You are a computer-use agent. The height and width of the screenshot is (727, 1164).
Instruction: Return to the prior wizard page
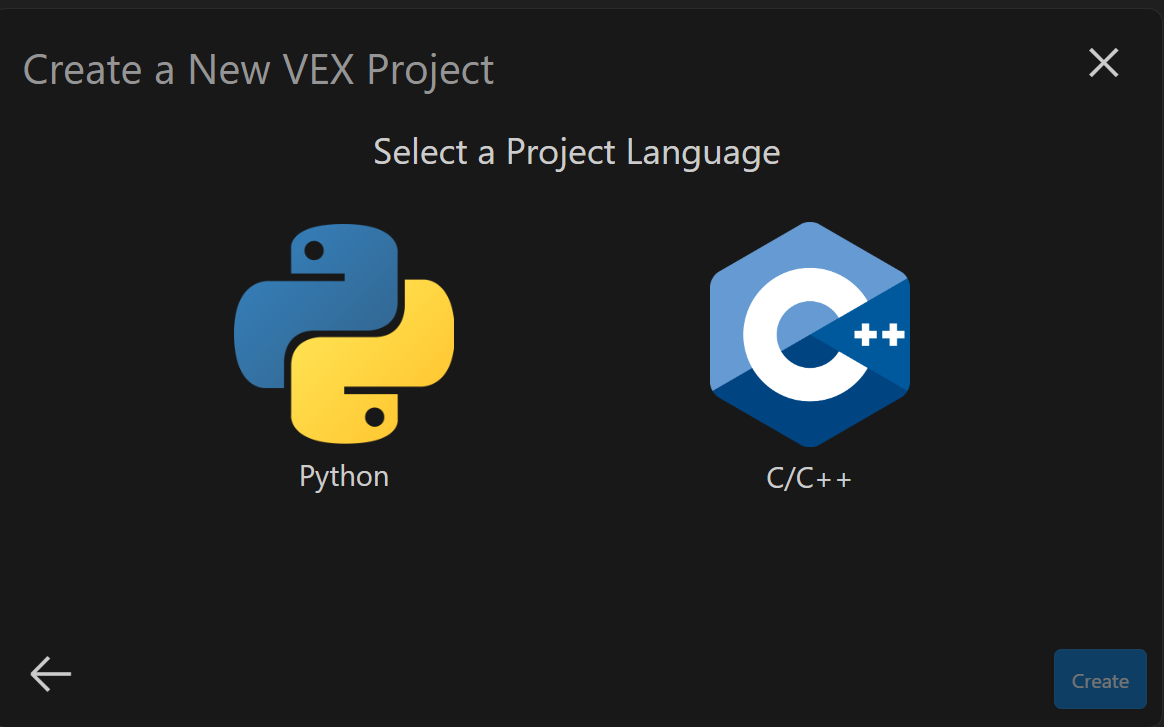click(50, 673)
